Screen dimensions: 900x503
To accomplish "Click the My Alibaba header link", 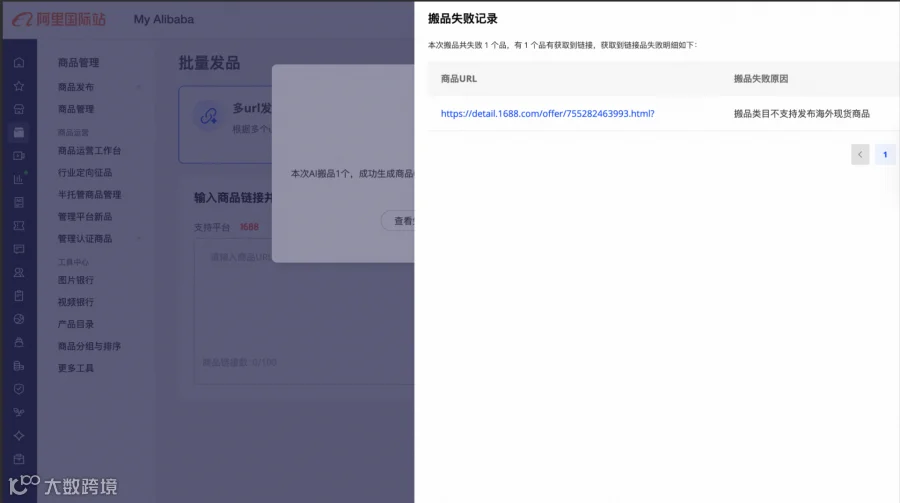I will coord(164,20).
